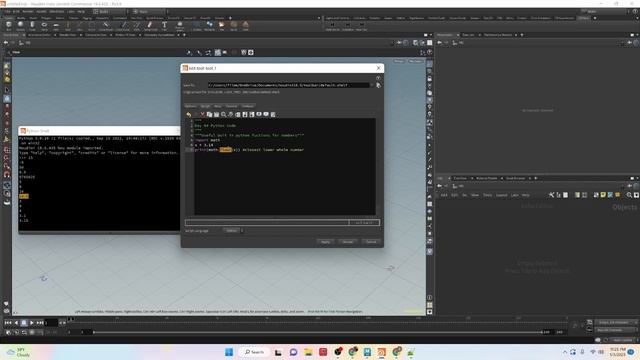Open the Windows menu in Houdini
The height and width of the screenshot is (360, 640).
tap(57, 11)
